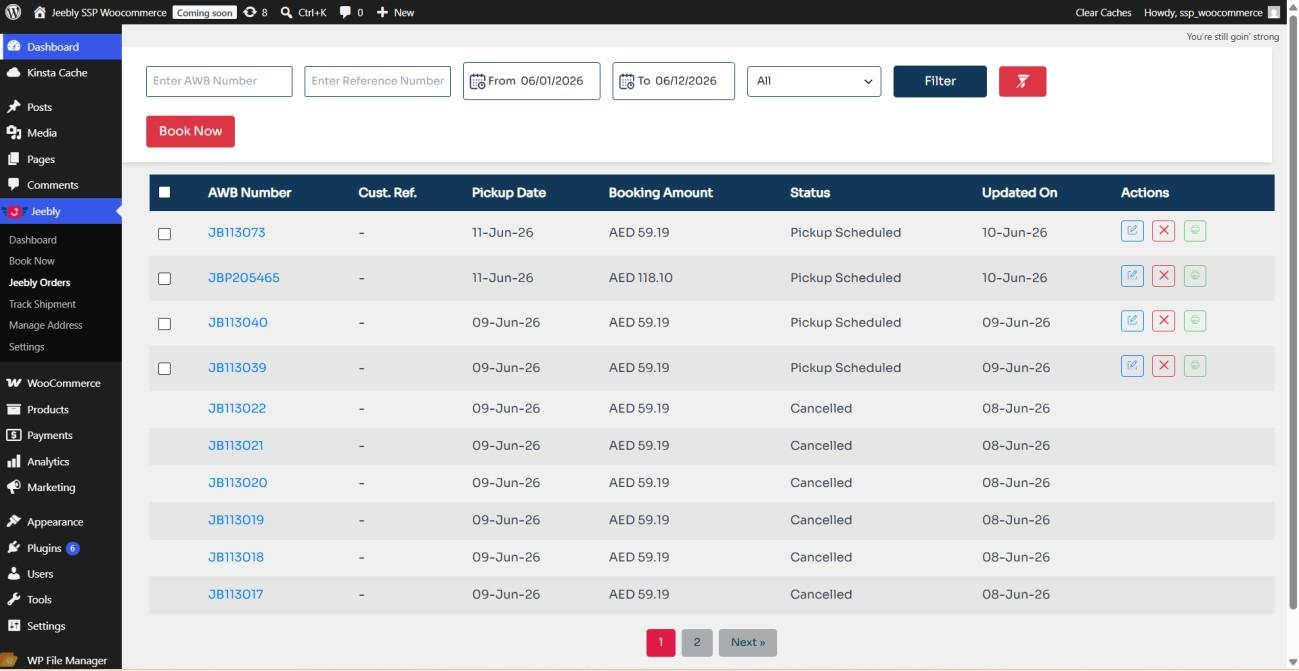Screen dimensions: 1299x671
Task: Check the box for JB113073
Action: click(165, 233)
